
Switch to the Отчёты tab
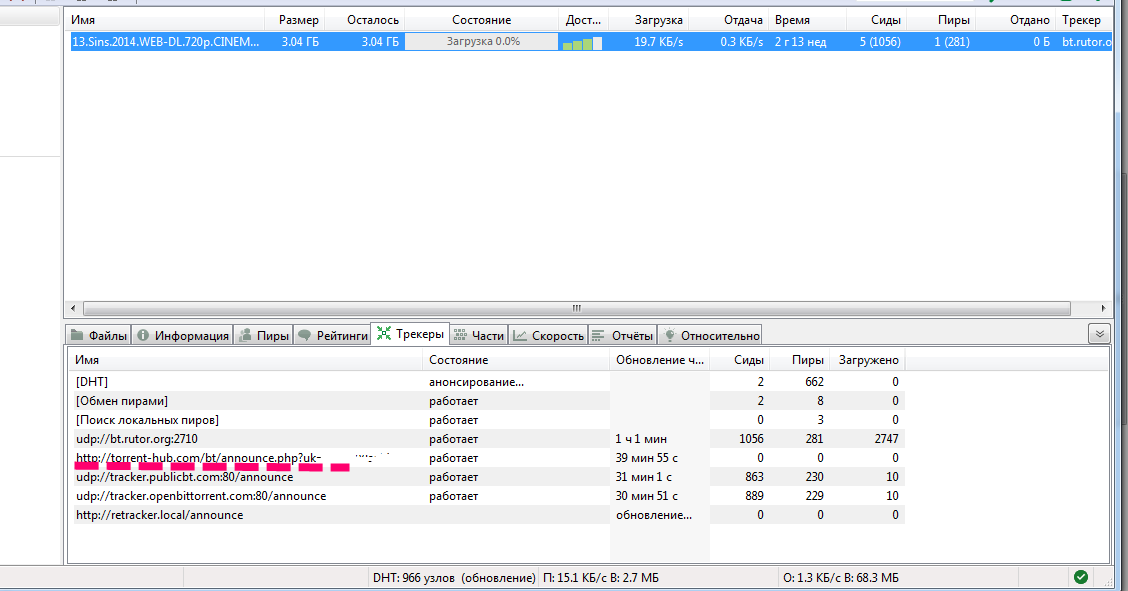[x=622, y=336]
